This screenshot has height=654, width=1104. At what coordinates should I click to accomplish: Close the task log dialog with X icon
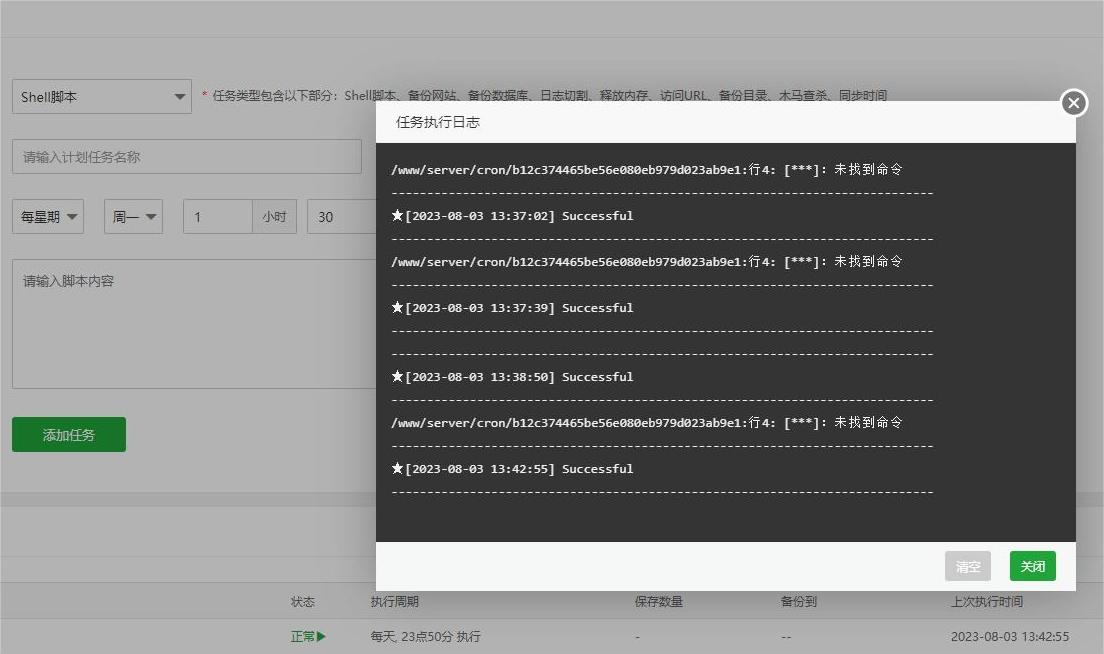pyautogui.click(x=1074, y=103)
